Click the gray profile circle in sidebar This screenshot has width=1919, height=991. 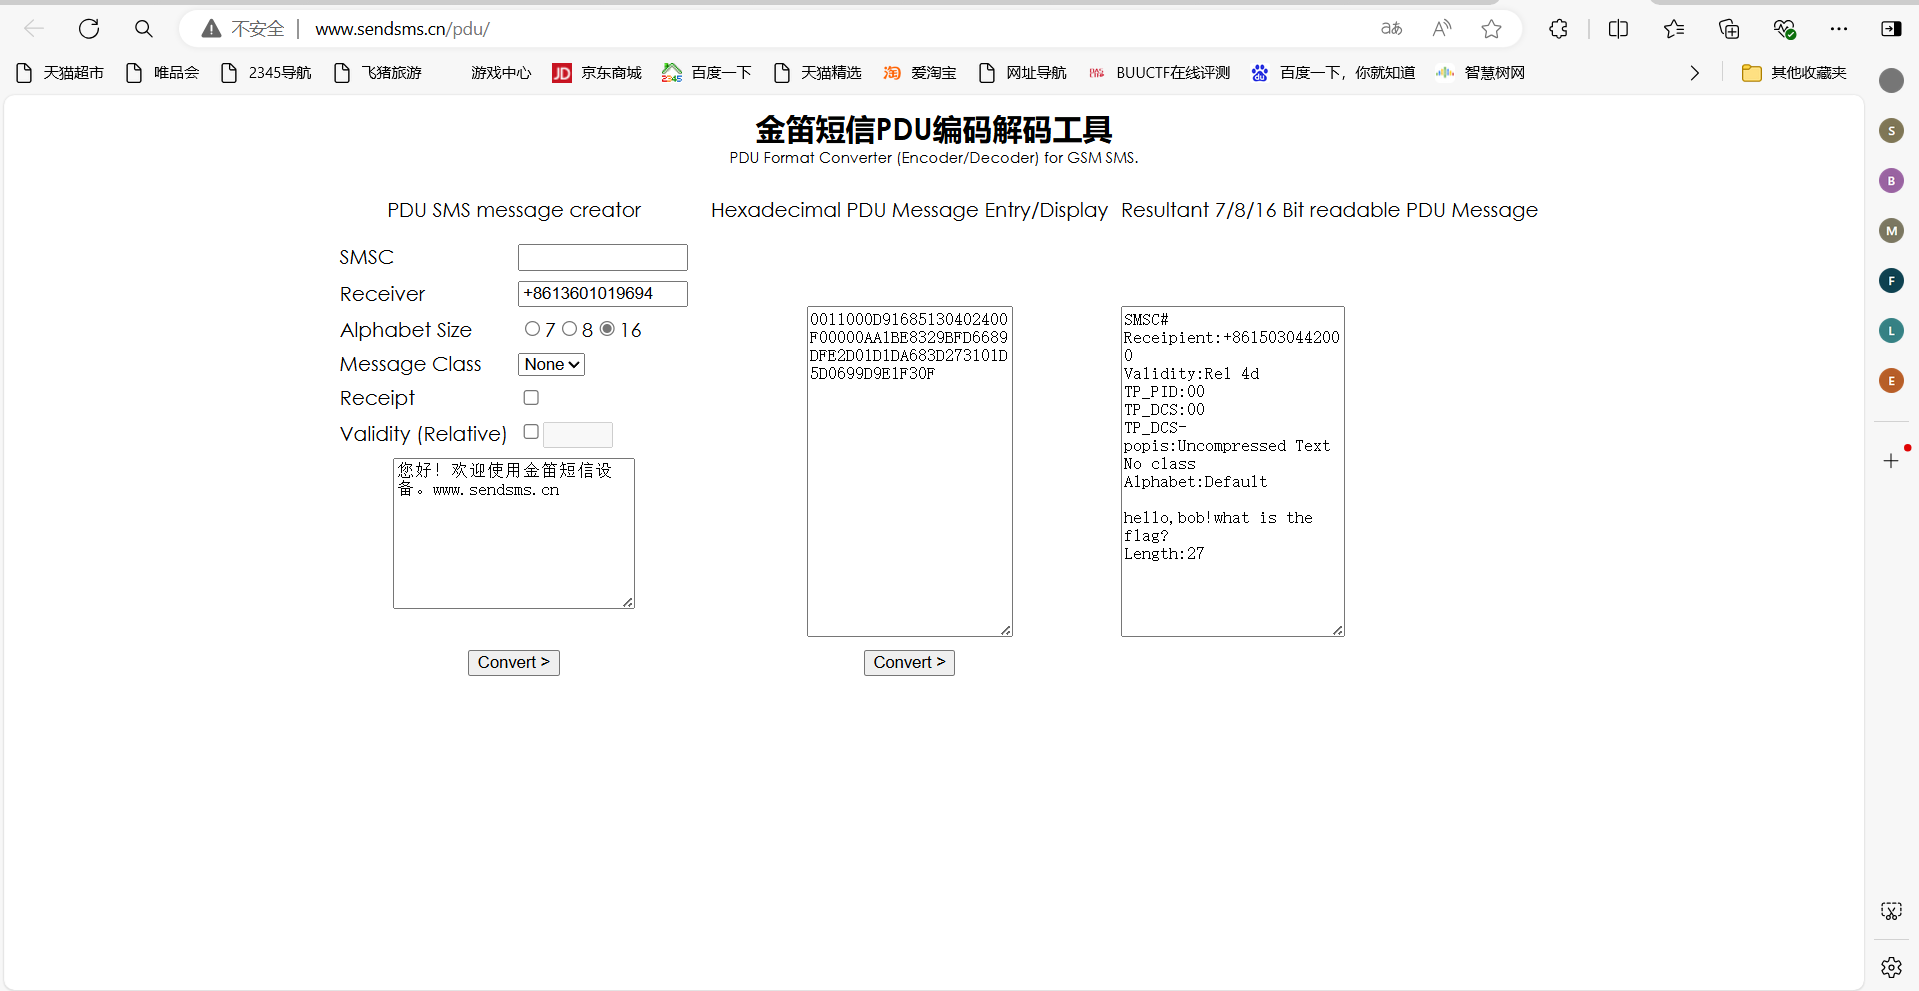1891,81
